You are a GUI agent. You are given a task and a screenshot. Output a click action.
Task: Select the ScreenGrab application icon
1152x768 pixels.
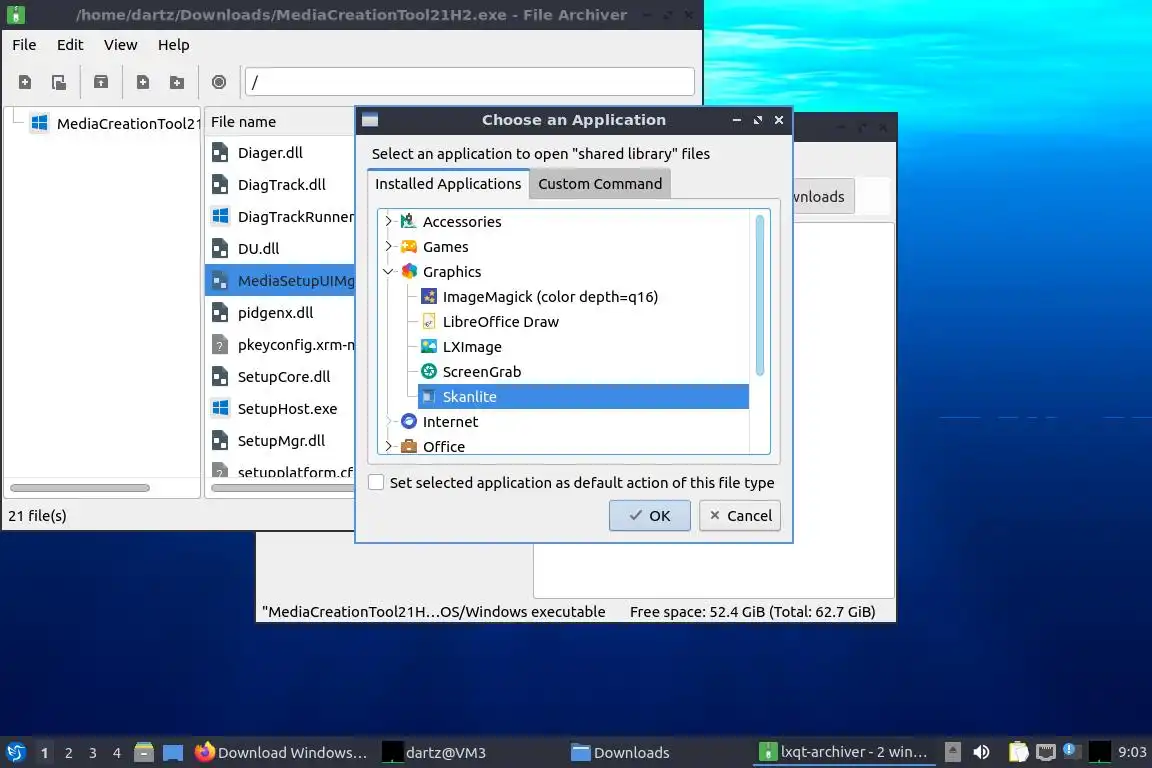coord(429,371)
